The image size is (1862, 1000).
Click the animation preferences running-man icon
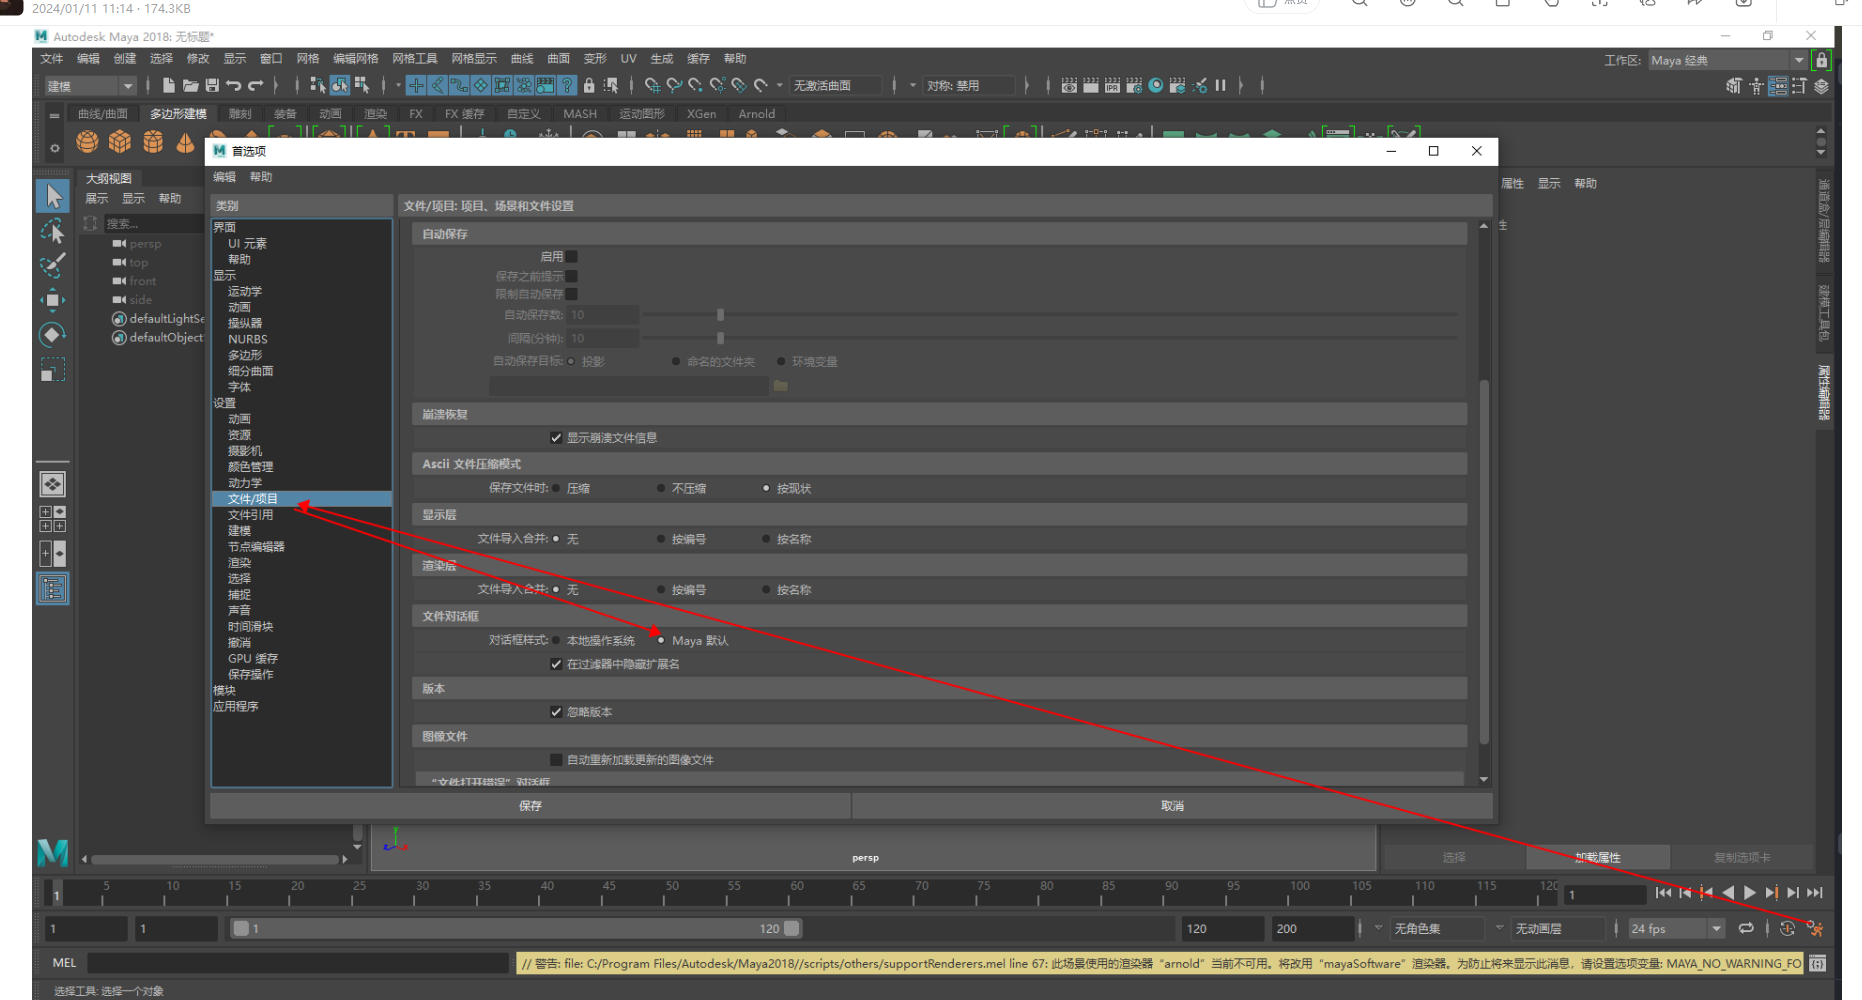(1815, 929)
